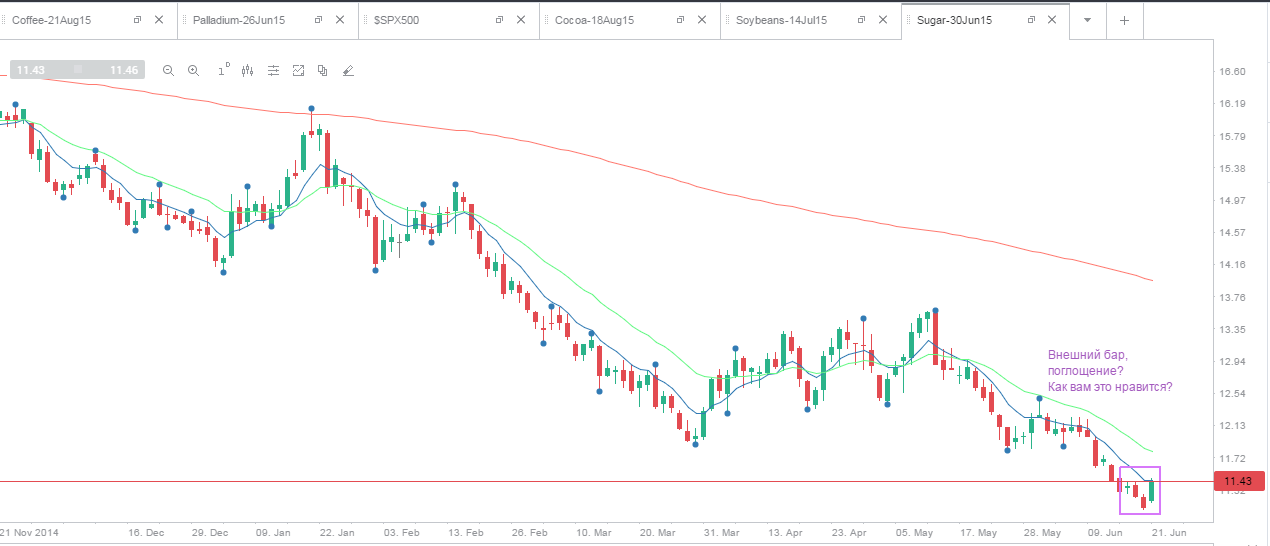This screenshot has height=546, width=1270.
Task: Click the 16.60 price axis label
Action: [x=1232, y=72]
